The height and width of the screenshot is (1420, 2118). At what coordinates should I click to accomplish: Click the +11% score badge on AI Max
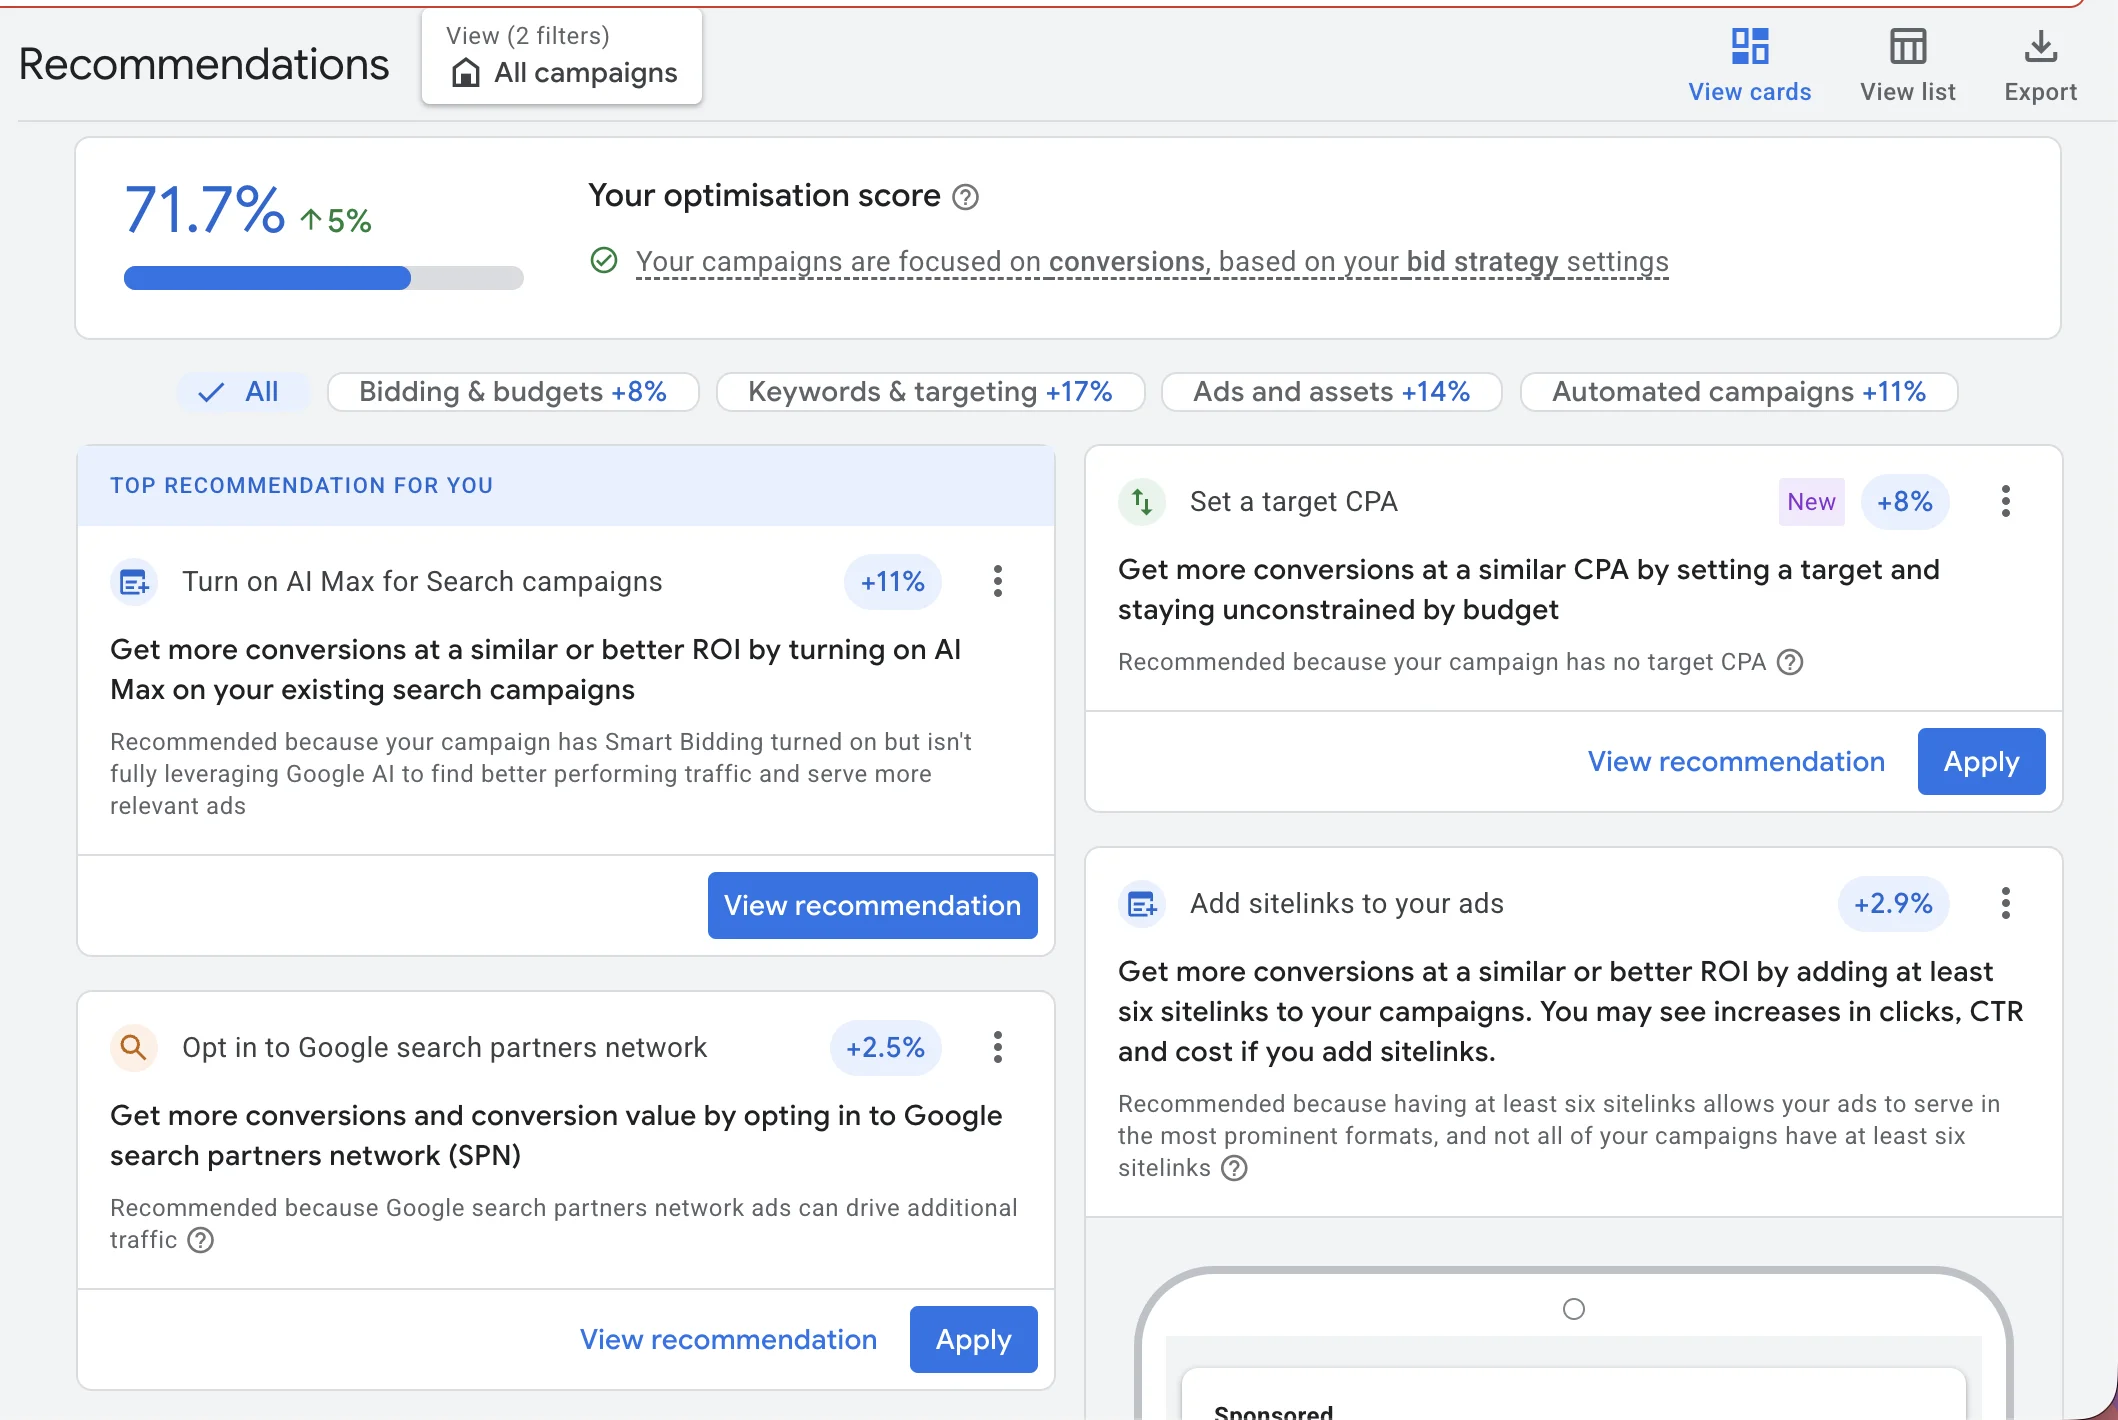[x=893, y=582]
